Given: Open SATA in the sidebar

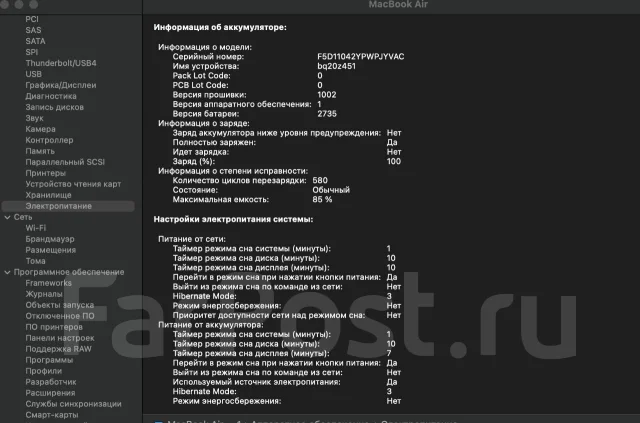Looking at the screenshot, I should 36,41.
